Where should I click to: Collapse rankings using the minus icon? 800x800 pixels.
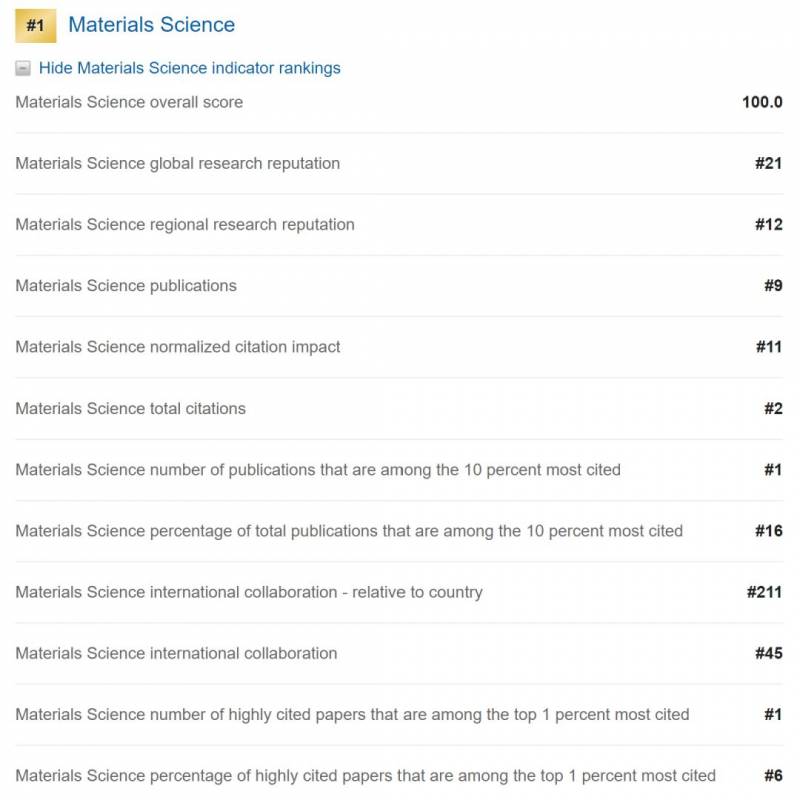[x=23, y=69]
